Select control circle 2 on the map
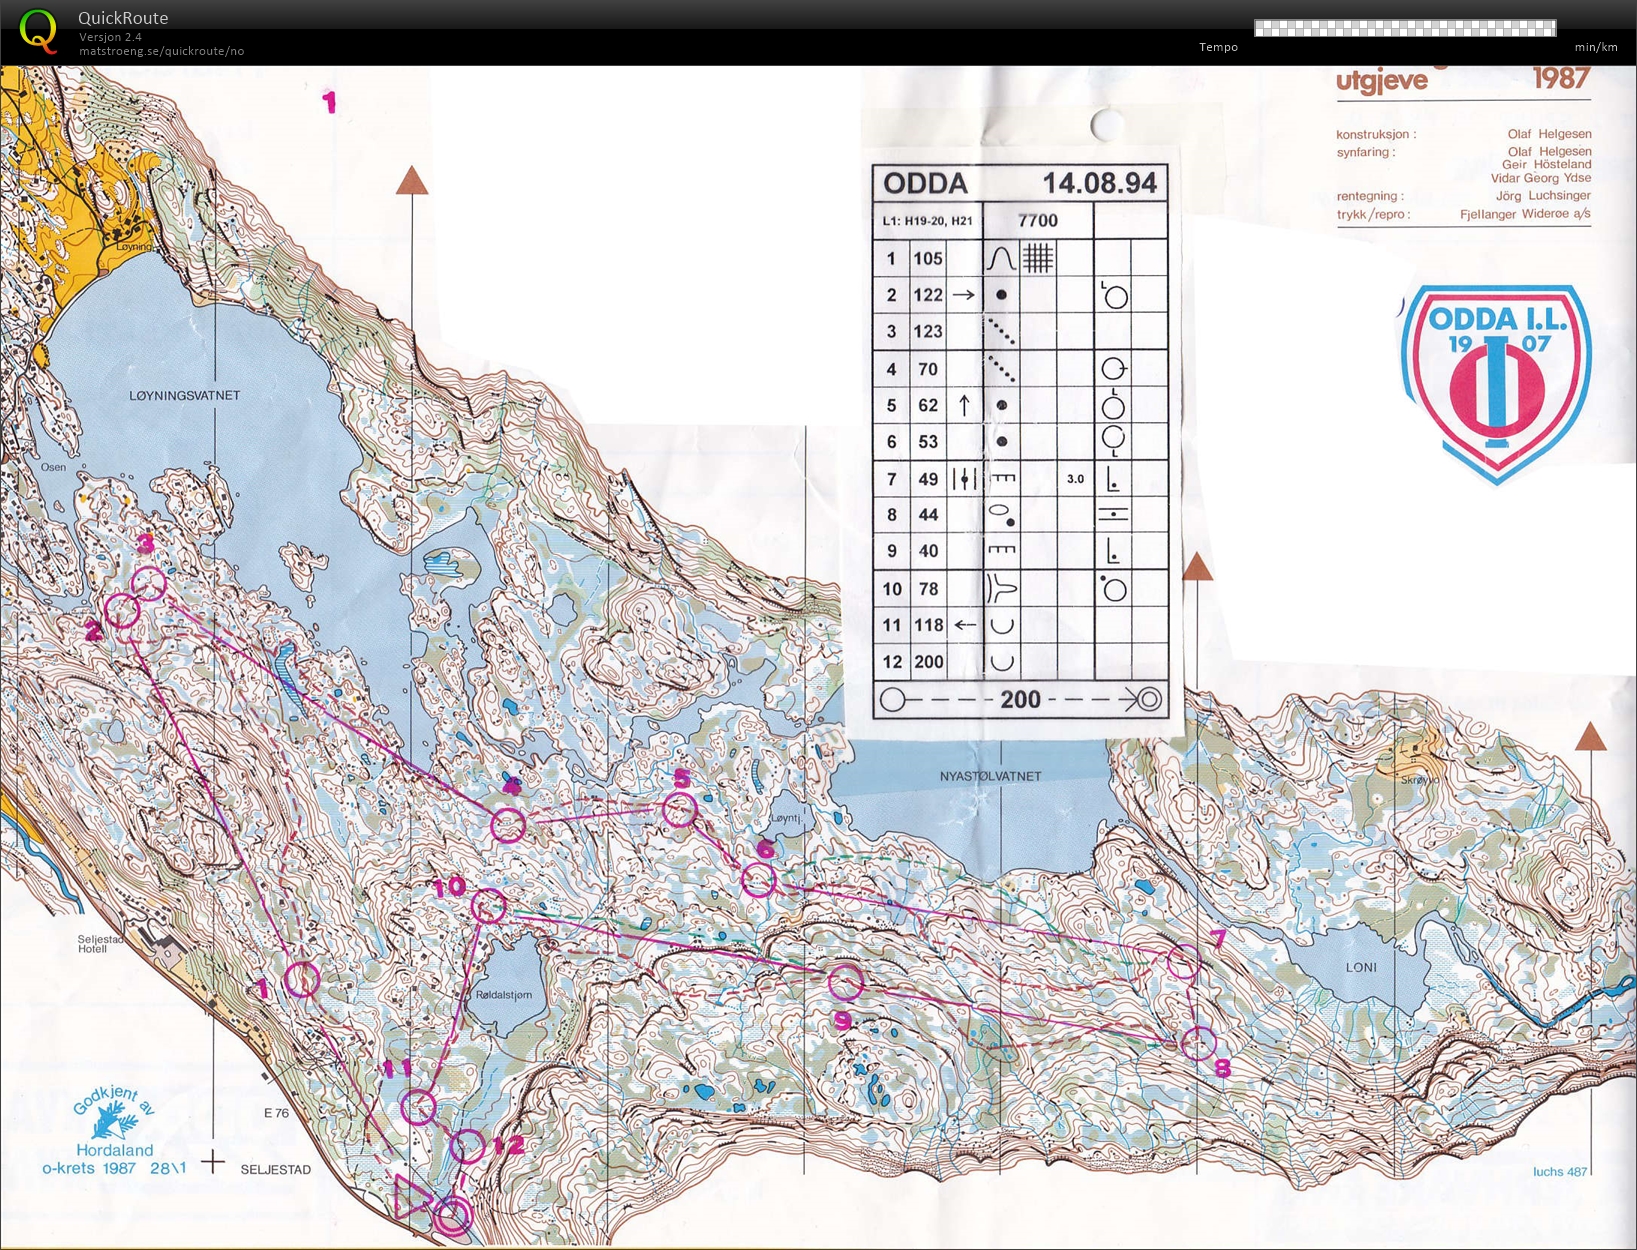 (122, 610)
